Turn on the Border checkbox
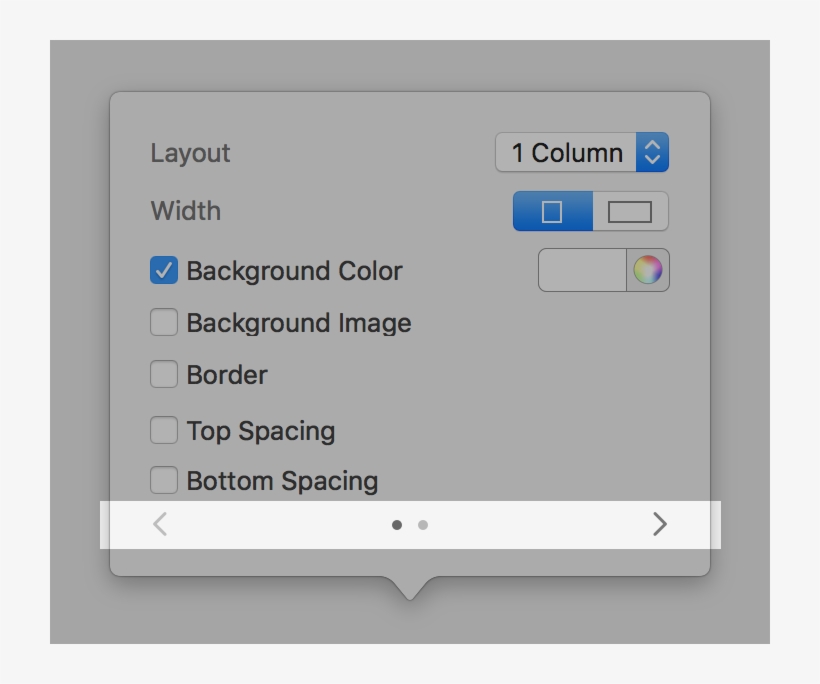Viewport: 820px width, 684px height. [163, 374]
